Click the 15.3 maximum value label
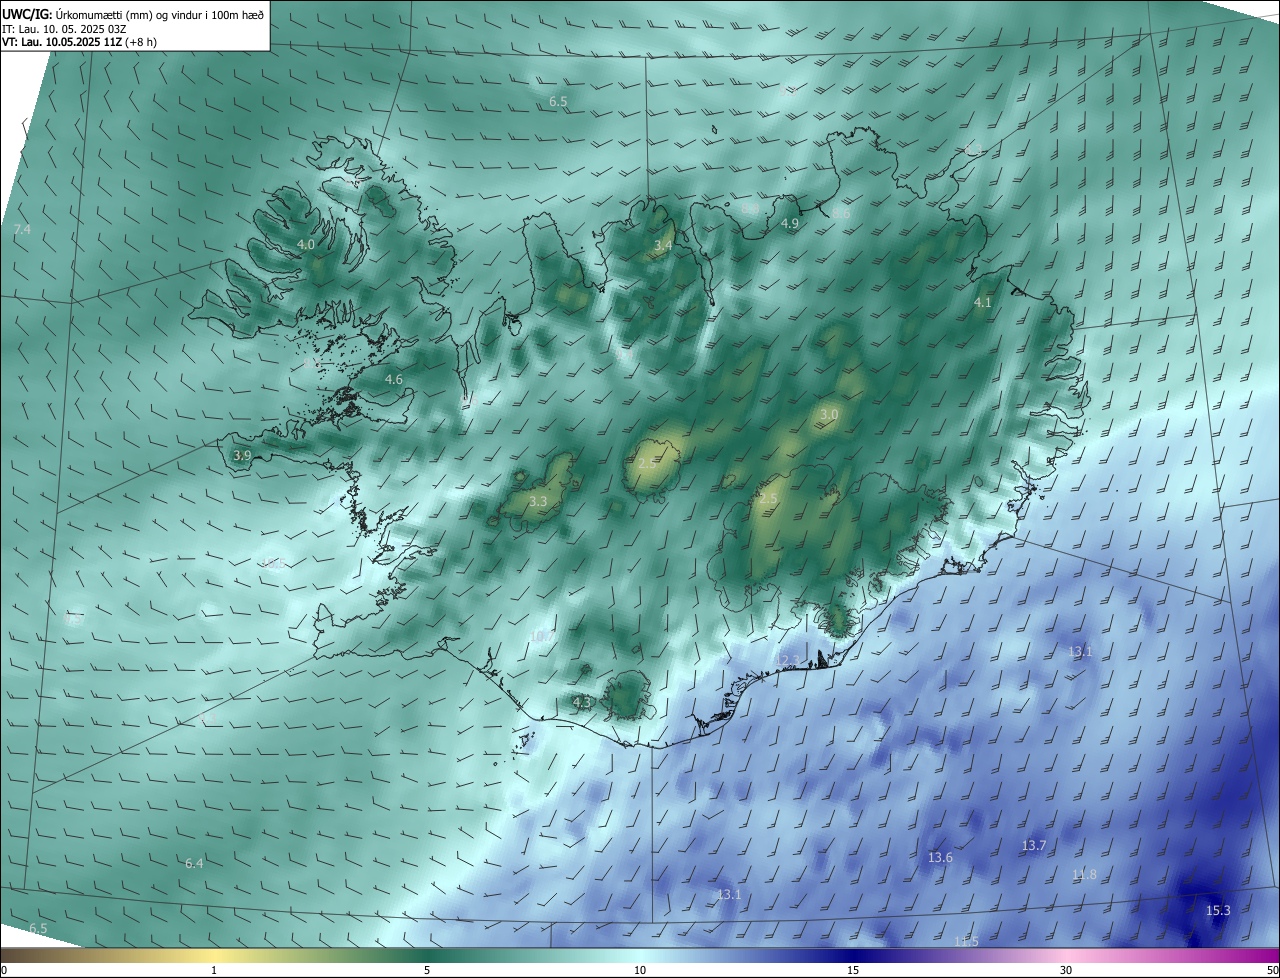Viewport: 1280px width, 978px height. point(1218,910)
